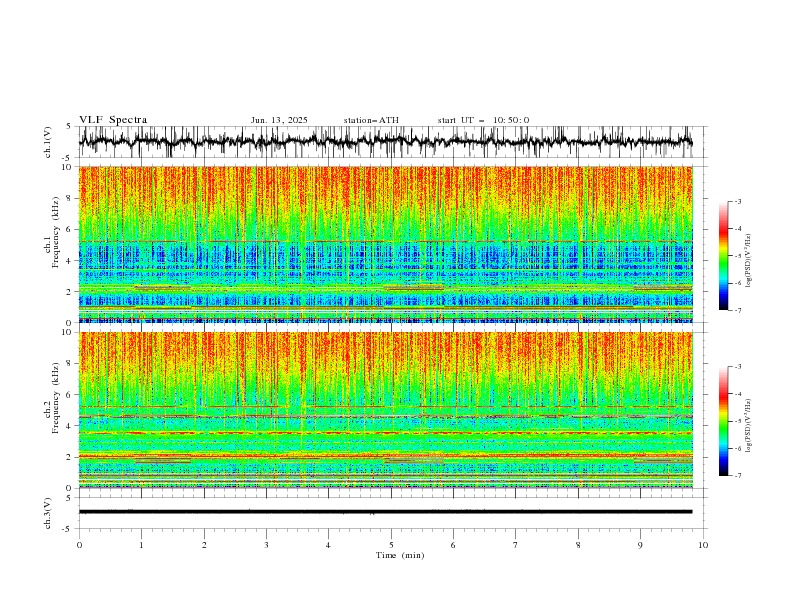
Task: Click the "ch.3(V)" waveform axis label
Action: pyautogui.click(x=48, y=513)
